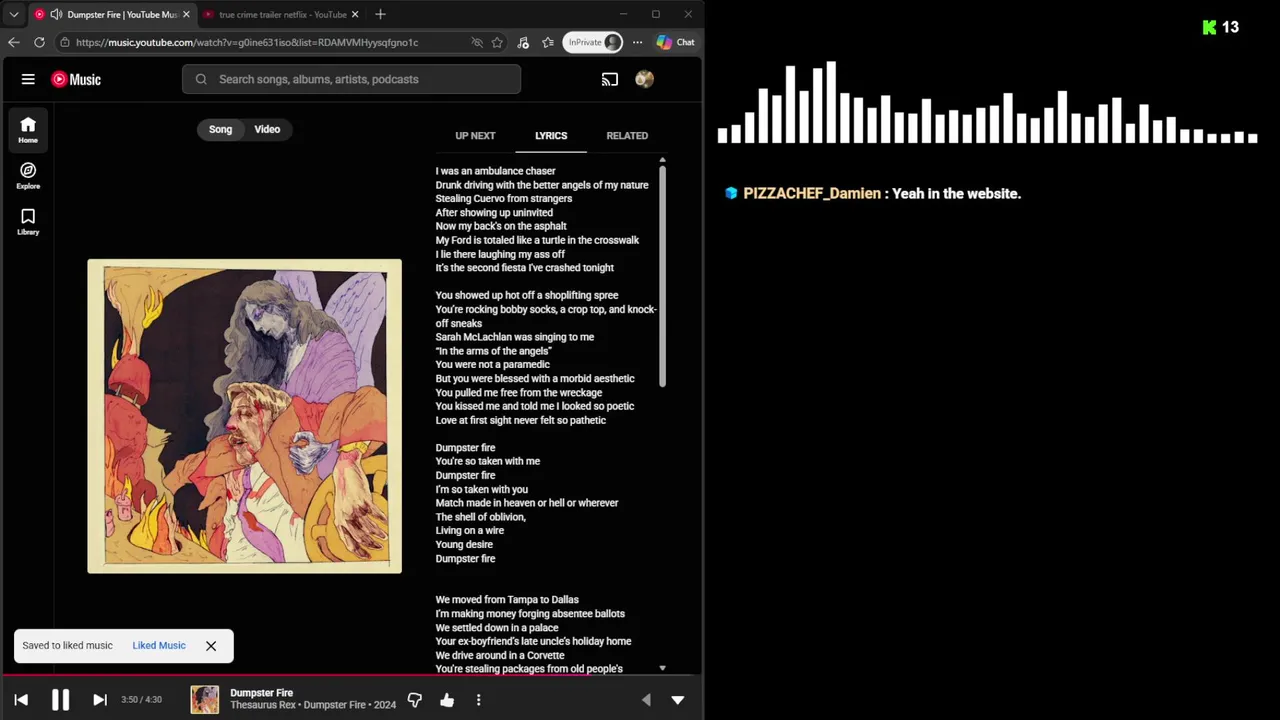
Task: Open the player bar three-dot options menu
Action: click(x=478, y=700)
